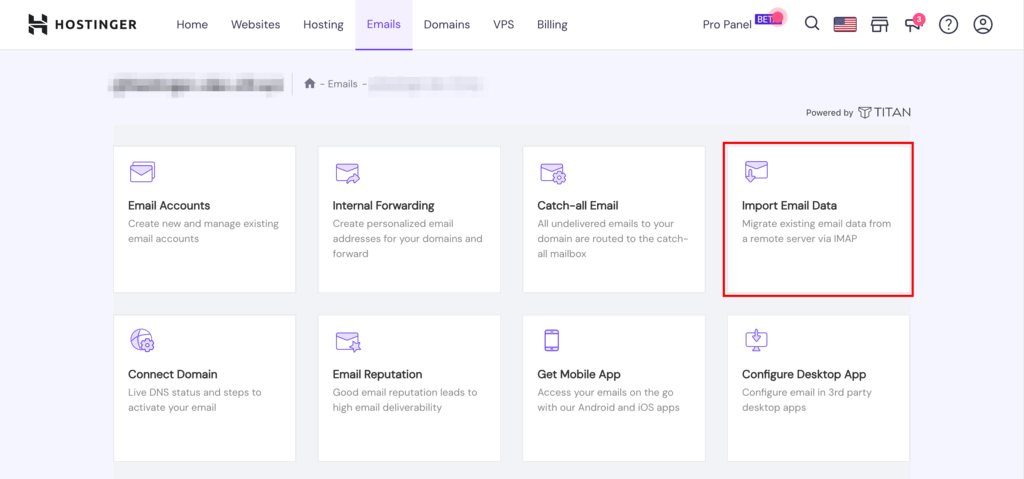Open the store marketplace icon
The image size is (1024, 479).
coord(879,24)
